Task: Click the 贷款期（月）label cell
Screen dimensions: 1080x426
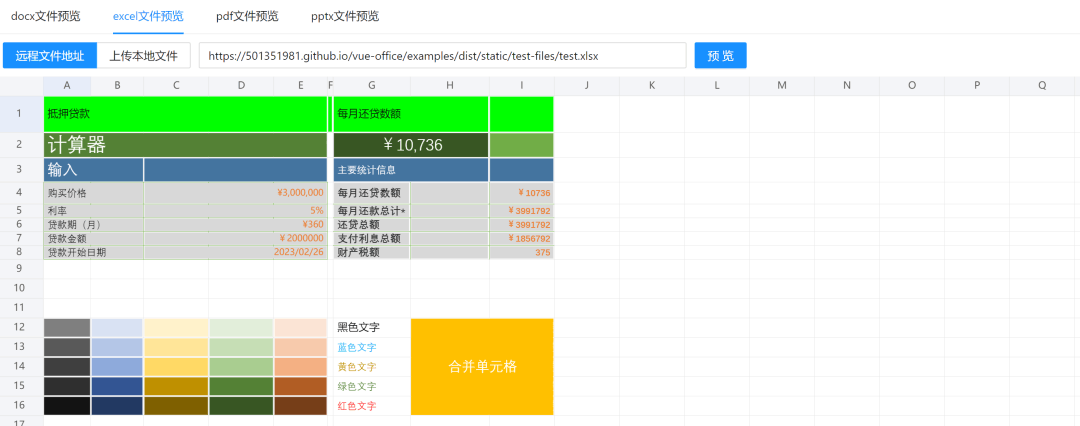Action: click(x=94, y=225)
